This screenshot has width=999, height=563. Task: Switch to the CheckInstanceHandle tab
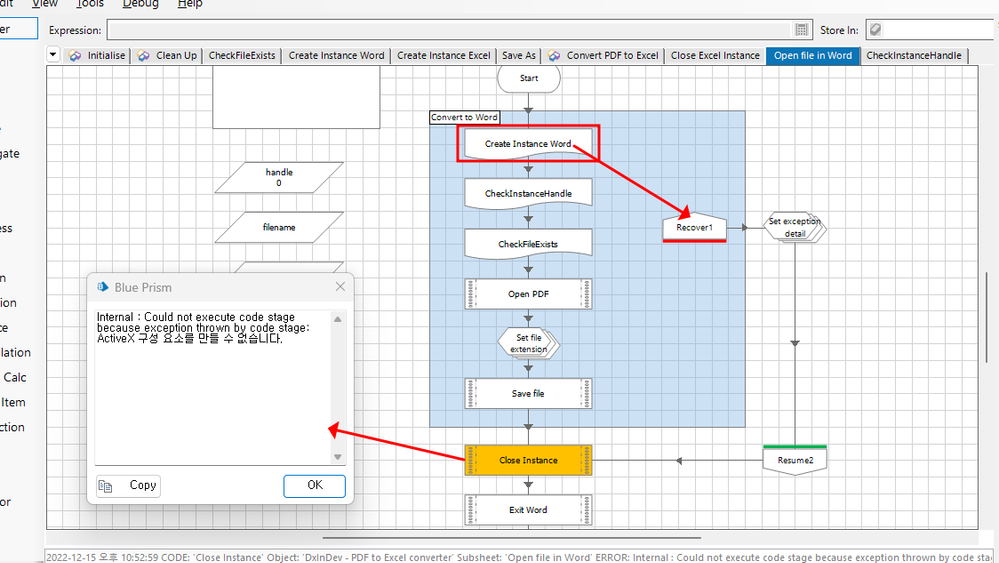tap(908, 55)
